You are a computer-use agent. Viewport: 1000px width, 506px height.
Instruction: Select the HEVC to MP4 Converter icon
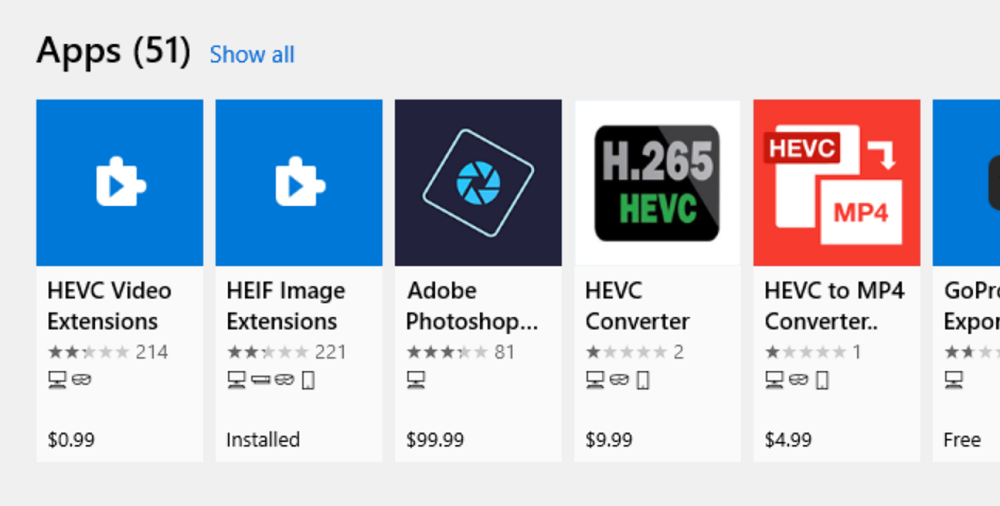[x=836, y=182]
